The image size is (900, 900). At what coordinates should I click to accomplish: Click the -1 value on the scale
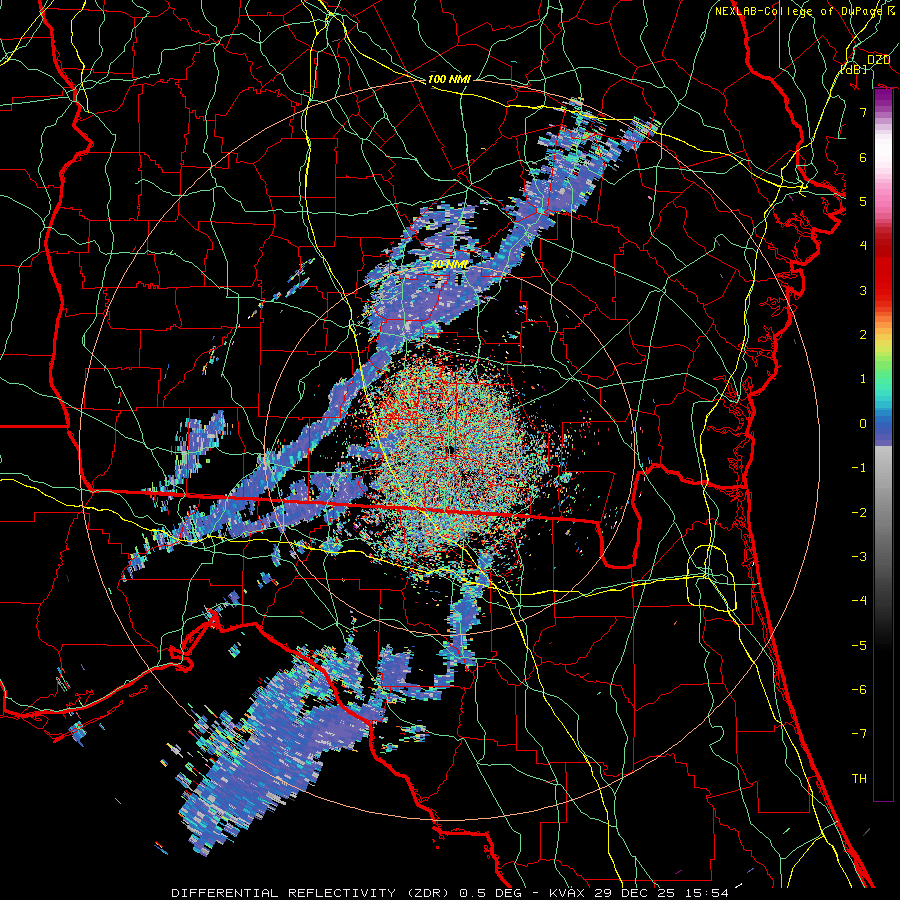click(x=859, y=468)
